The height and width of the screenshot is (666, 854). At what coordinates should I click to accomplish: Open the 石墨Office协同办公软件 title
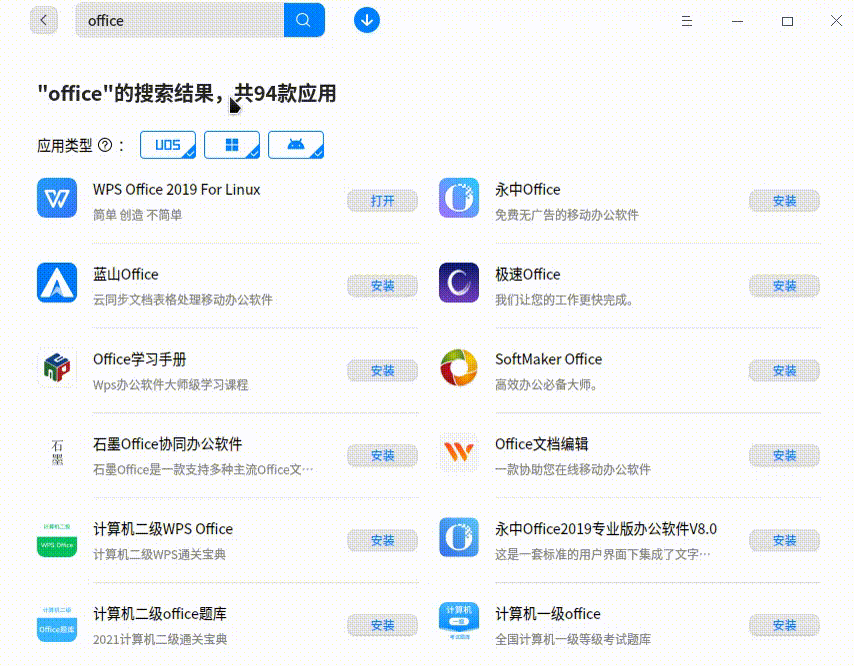(167, 444)
